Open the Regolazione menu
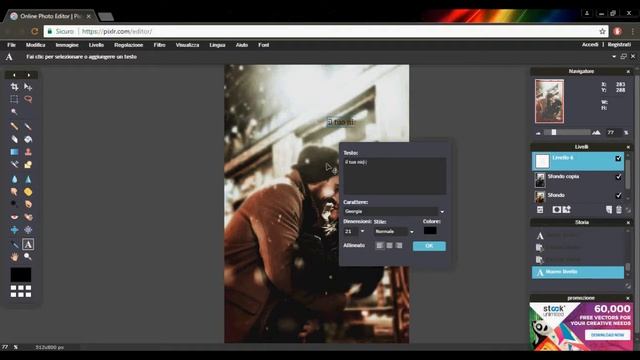Screen dimensions: 640x360 click(129, 45)
